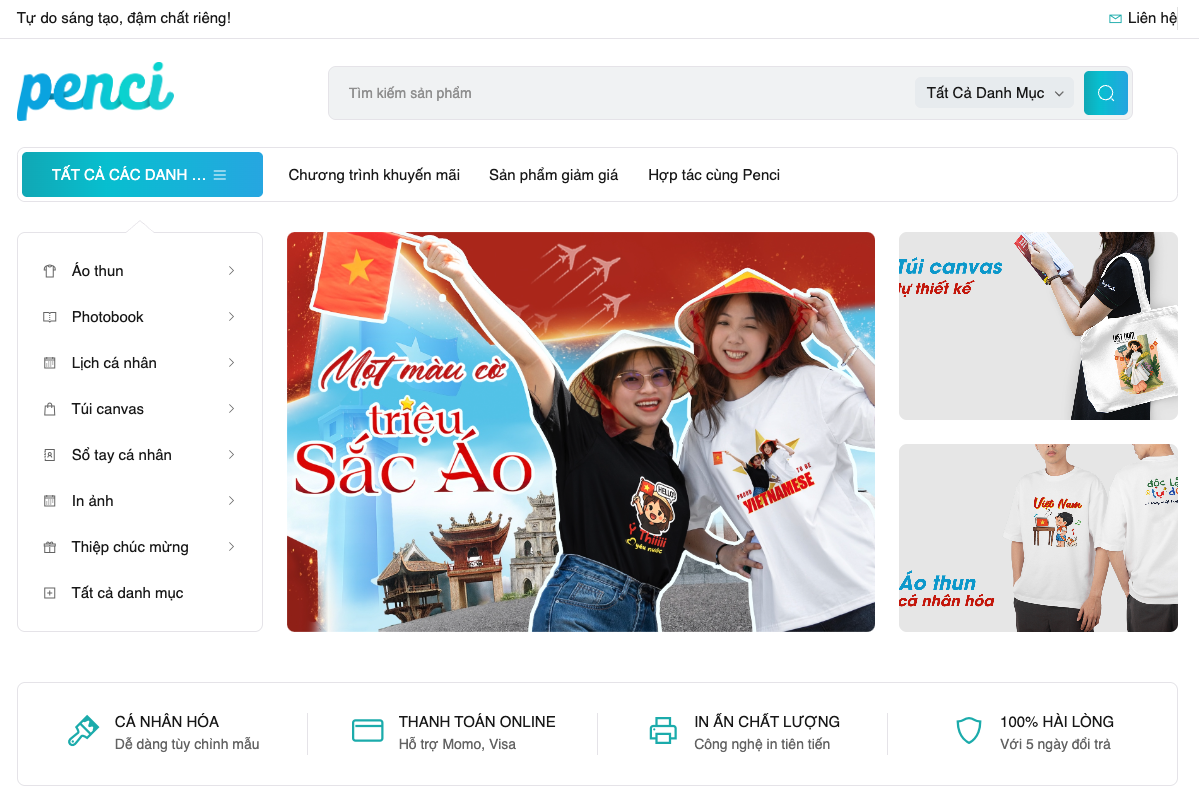This screenshot has height=787, width=1199.
Task: Open the Hợp tác cùng Penci link
Action: (x=713, y=175)
